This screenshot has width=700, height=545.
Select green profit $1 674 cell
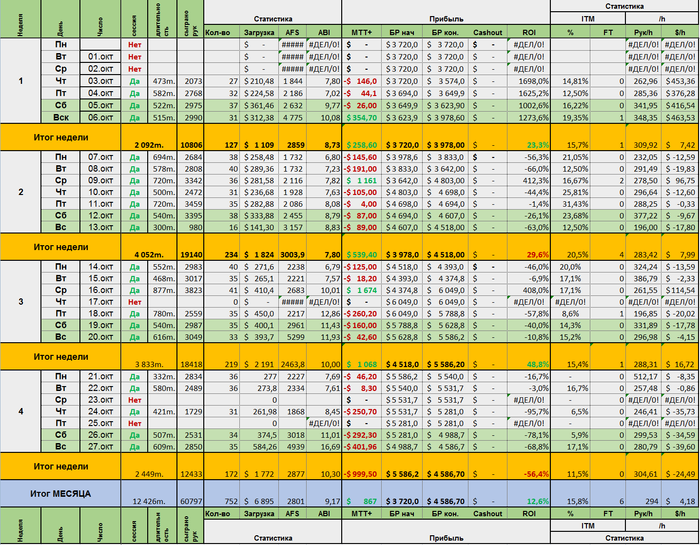pyautogui.click(x=362, y=290)
